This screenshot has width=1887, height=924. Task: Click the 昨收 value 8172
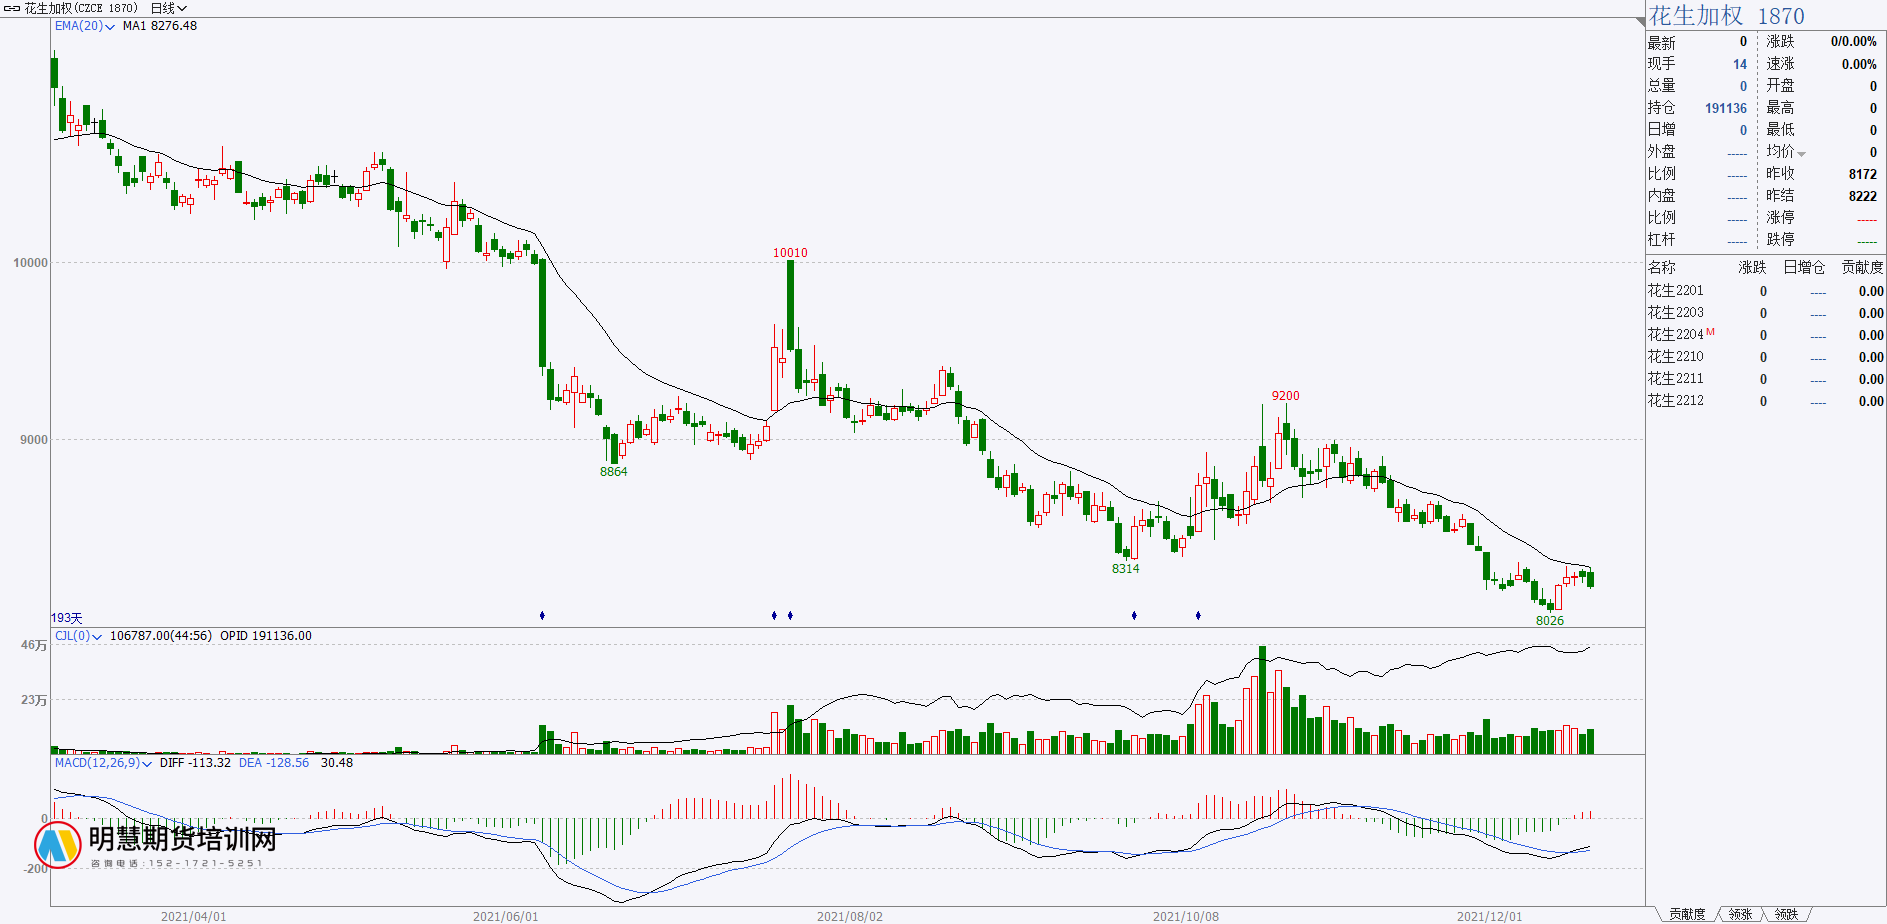coord(1863,174)
